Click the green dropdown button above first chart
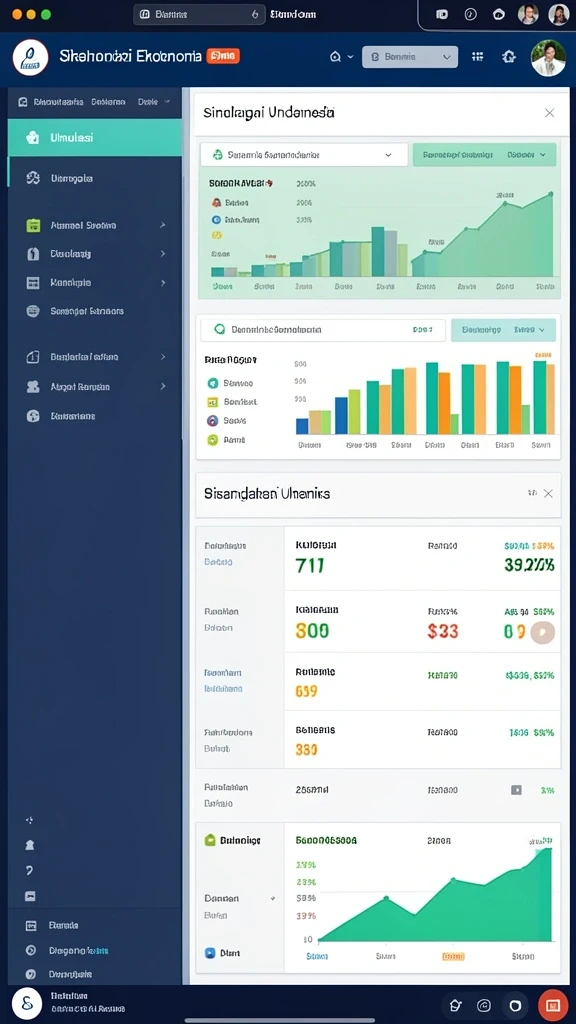576x1024 pixels. tap(485, 155)
